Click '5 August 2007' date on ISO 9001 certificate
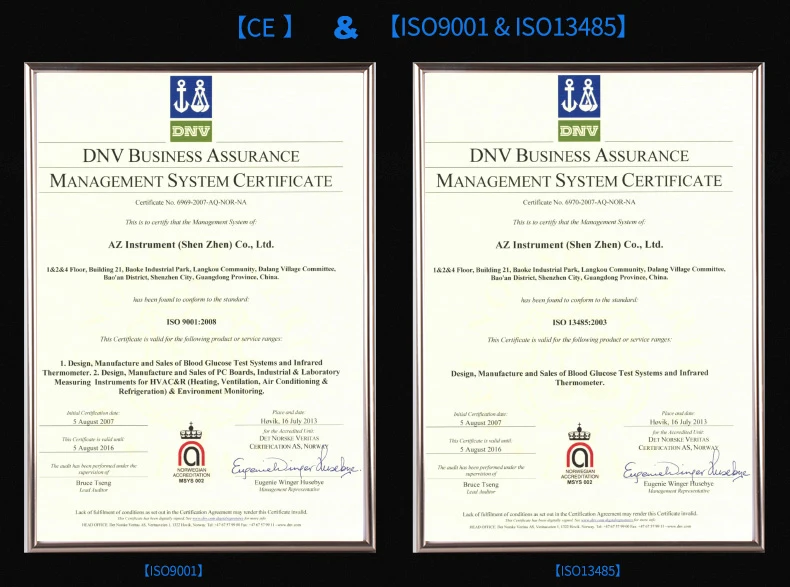The height and width of the screenshot is (587, 790). click(94, 422)
